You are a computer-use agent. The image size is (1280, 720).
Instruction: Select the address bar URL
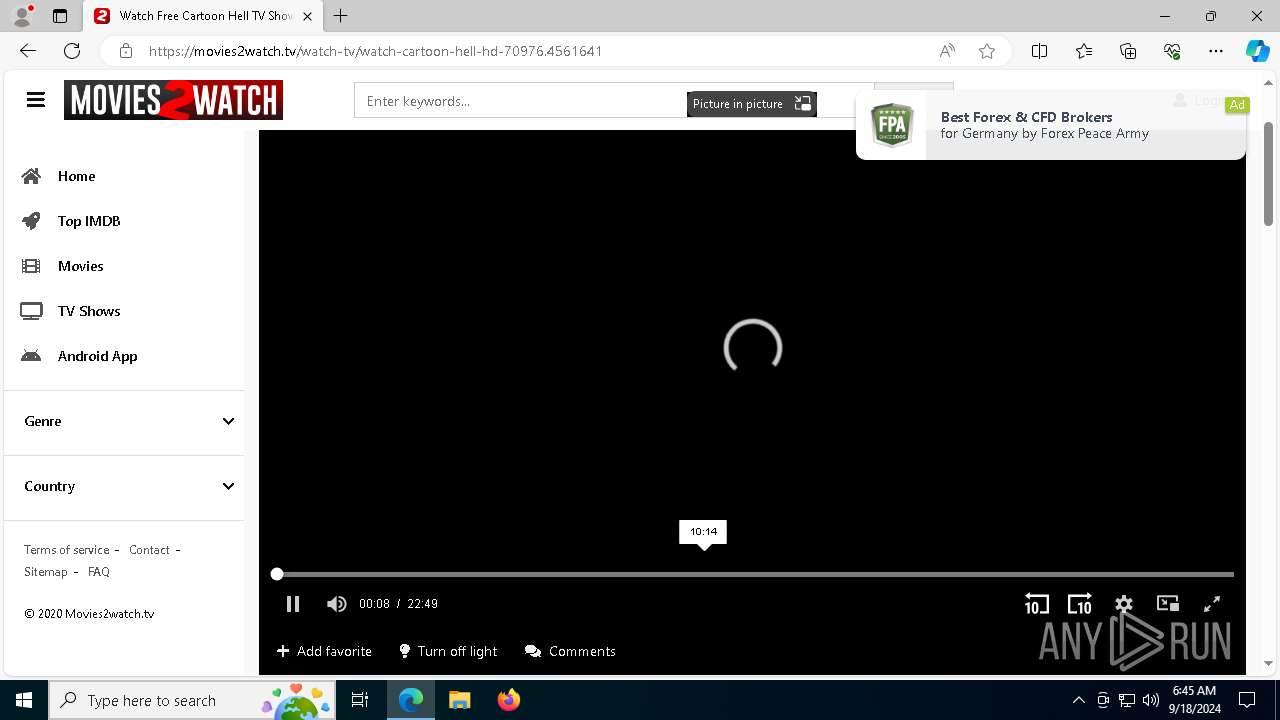pyautogui.click(x=375, y=51)
